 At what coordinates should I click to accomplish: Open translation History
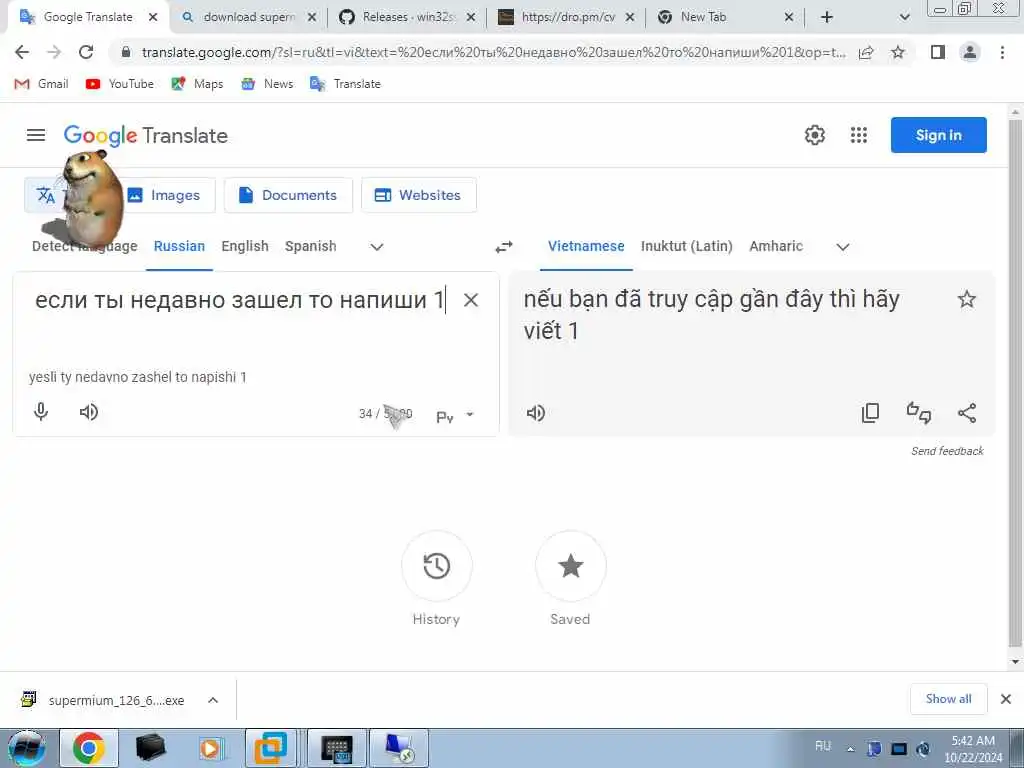coord(436,566)
